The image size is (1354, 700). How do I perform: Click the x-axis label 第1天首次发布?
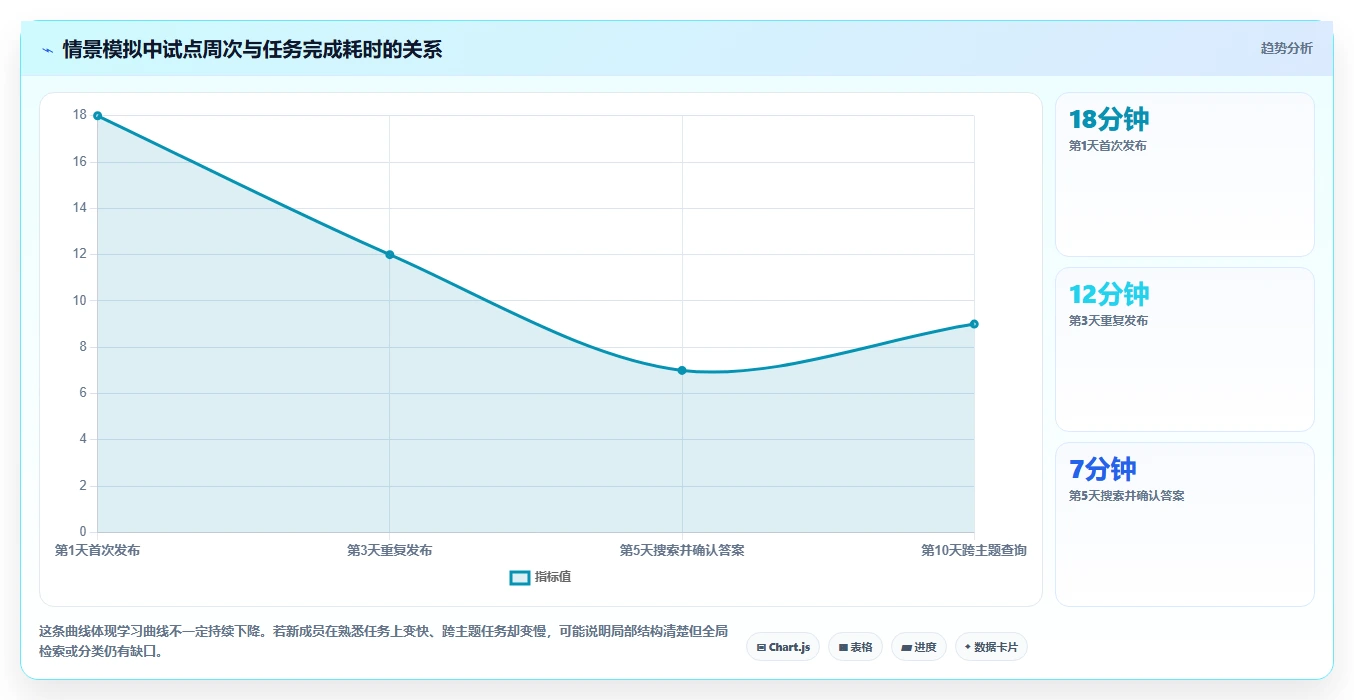97,550
